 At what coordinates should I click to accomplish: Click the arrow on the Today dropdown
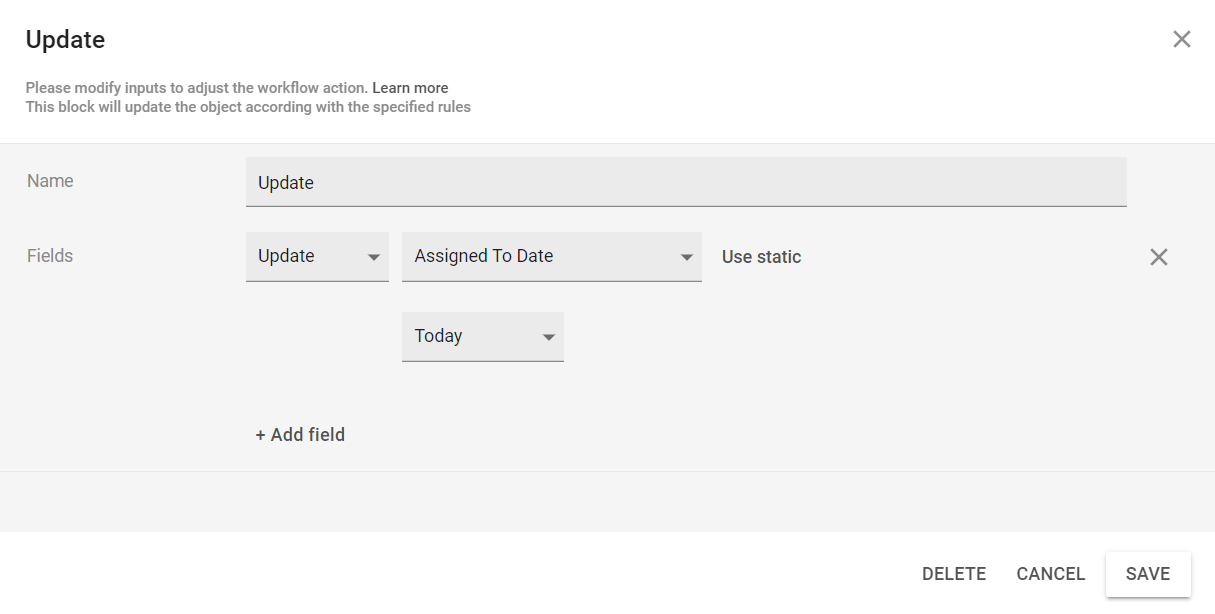tap(548, 337)
